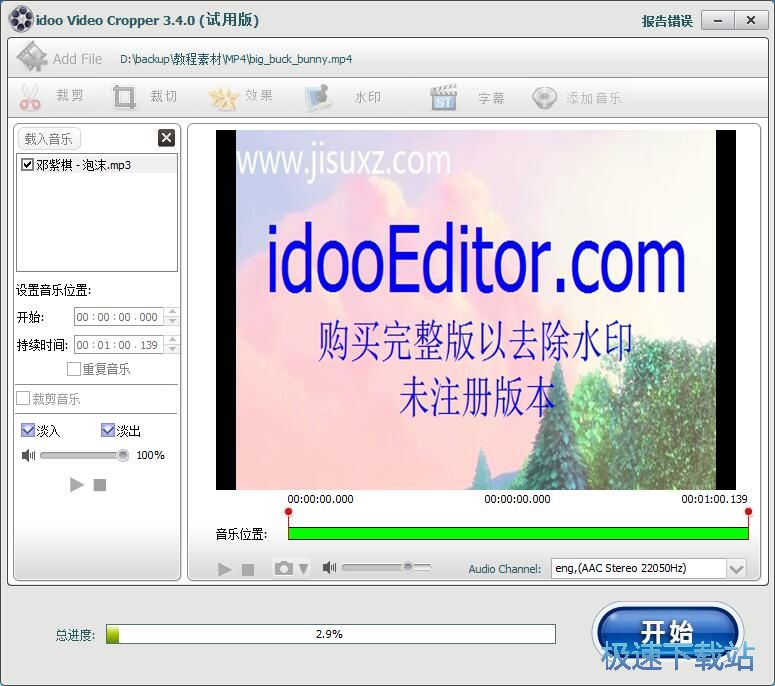The image size is (775, 686).
Task: Open the 裁切 crop tool
Action: click(x=144, y=96)
